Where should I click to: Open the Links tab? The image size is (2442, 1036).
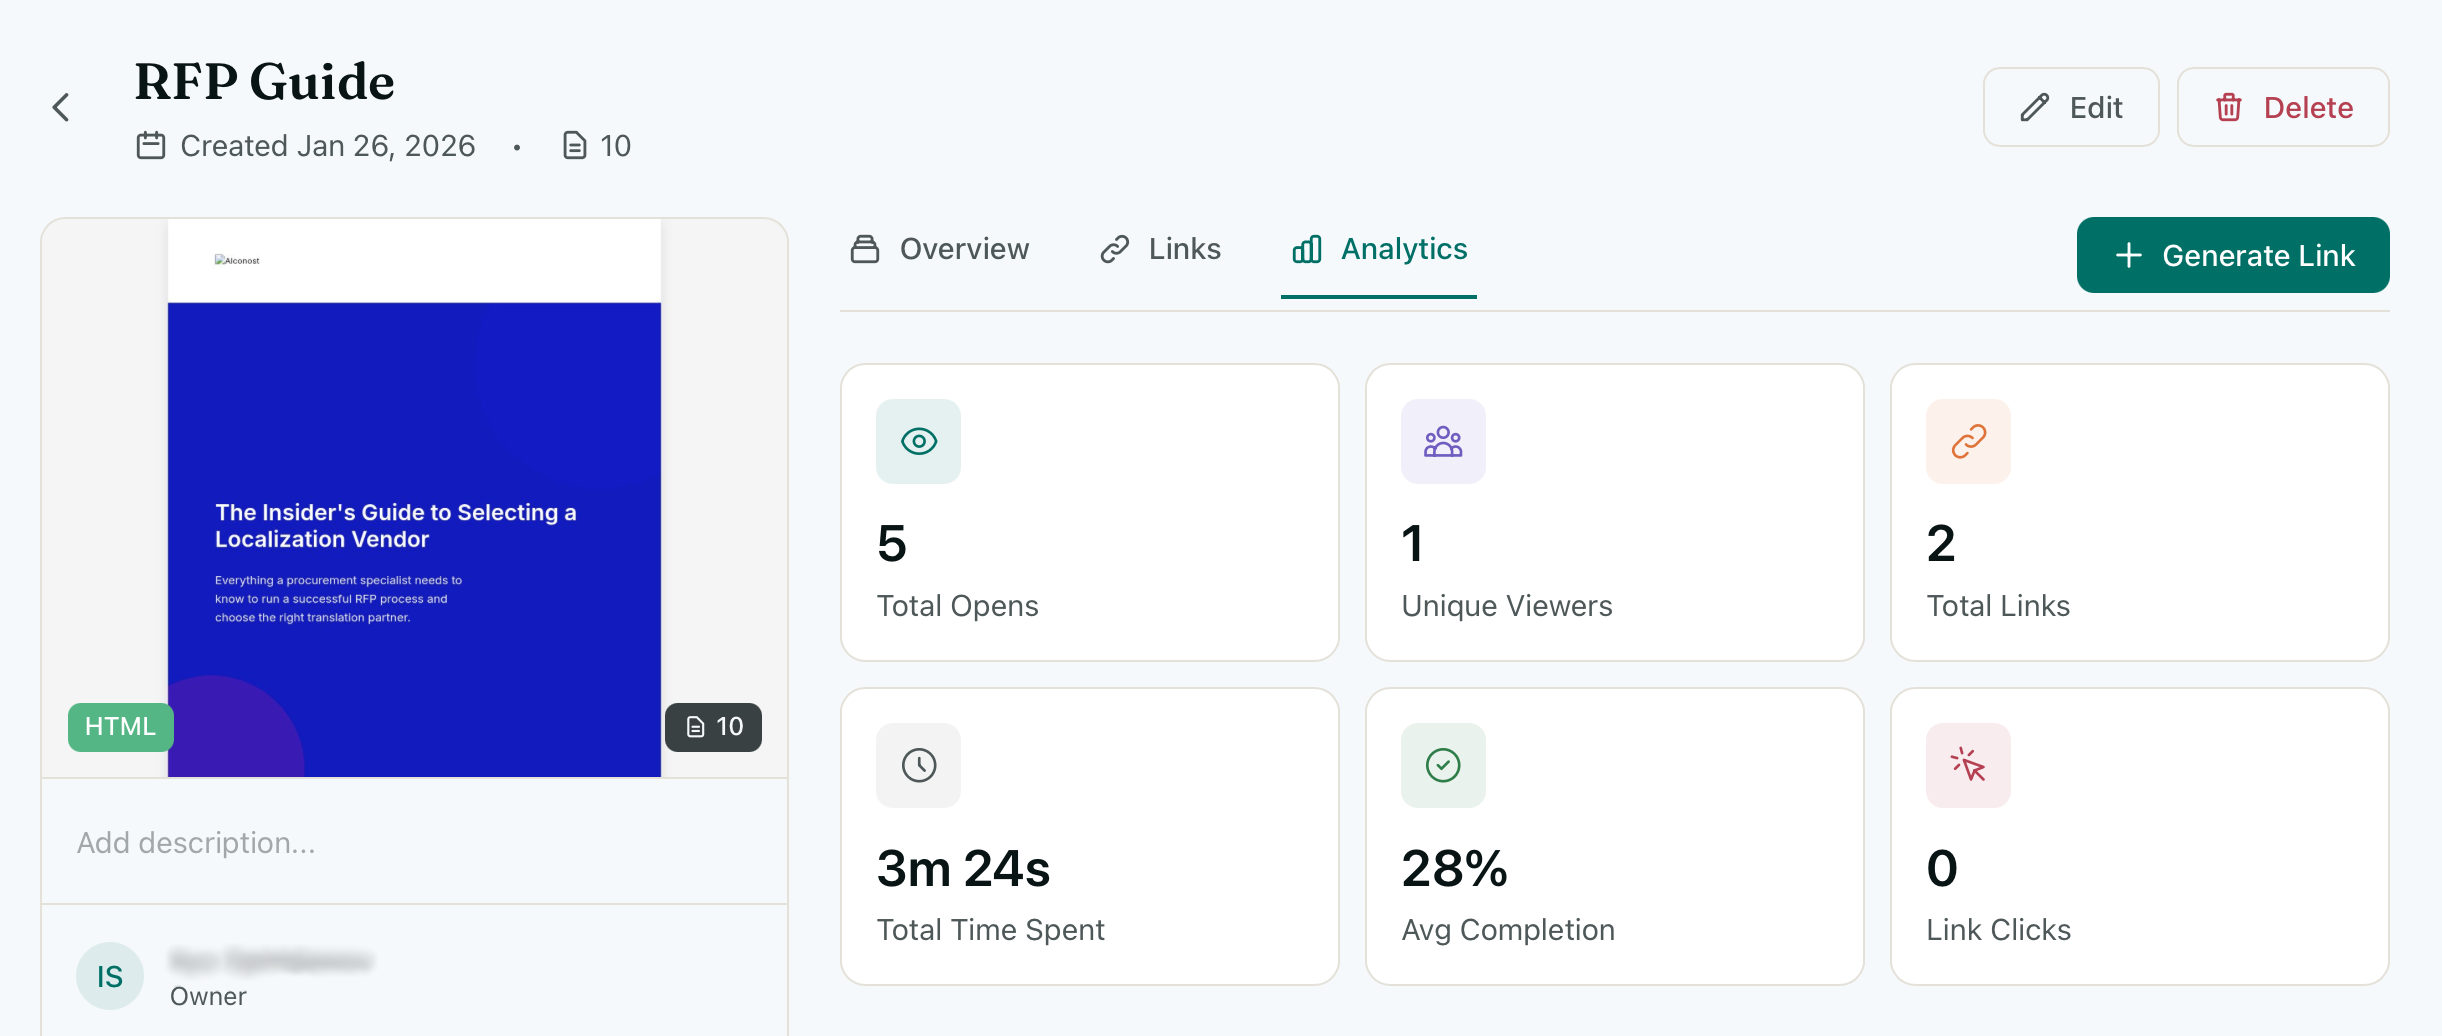tap(1160, 250)
